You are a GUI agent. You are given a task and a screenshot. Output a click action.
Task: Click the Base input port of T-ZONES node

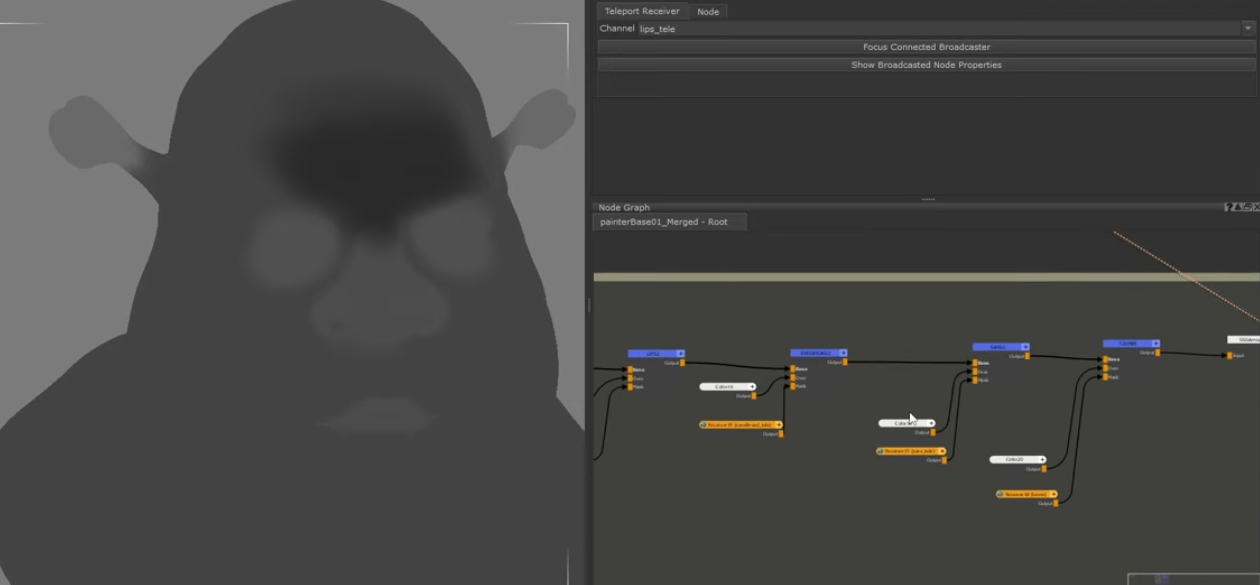point(1106,359)
